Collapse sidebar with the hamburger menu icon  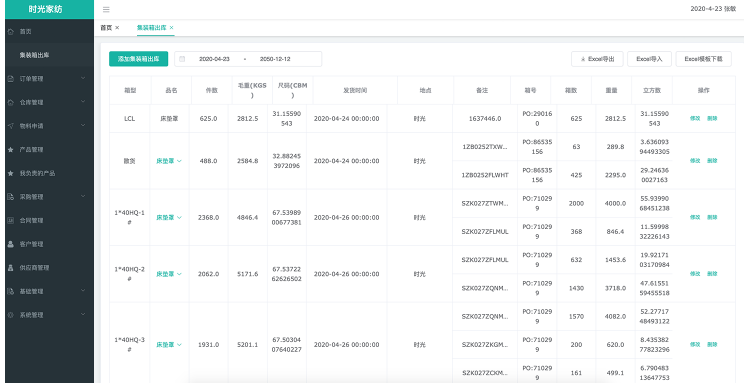pos(106,9)
